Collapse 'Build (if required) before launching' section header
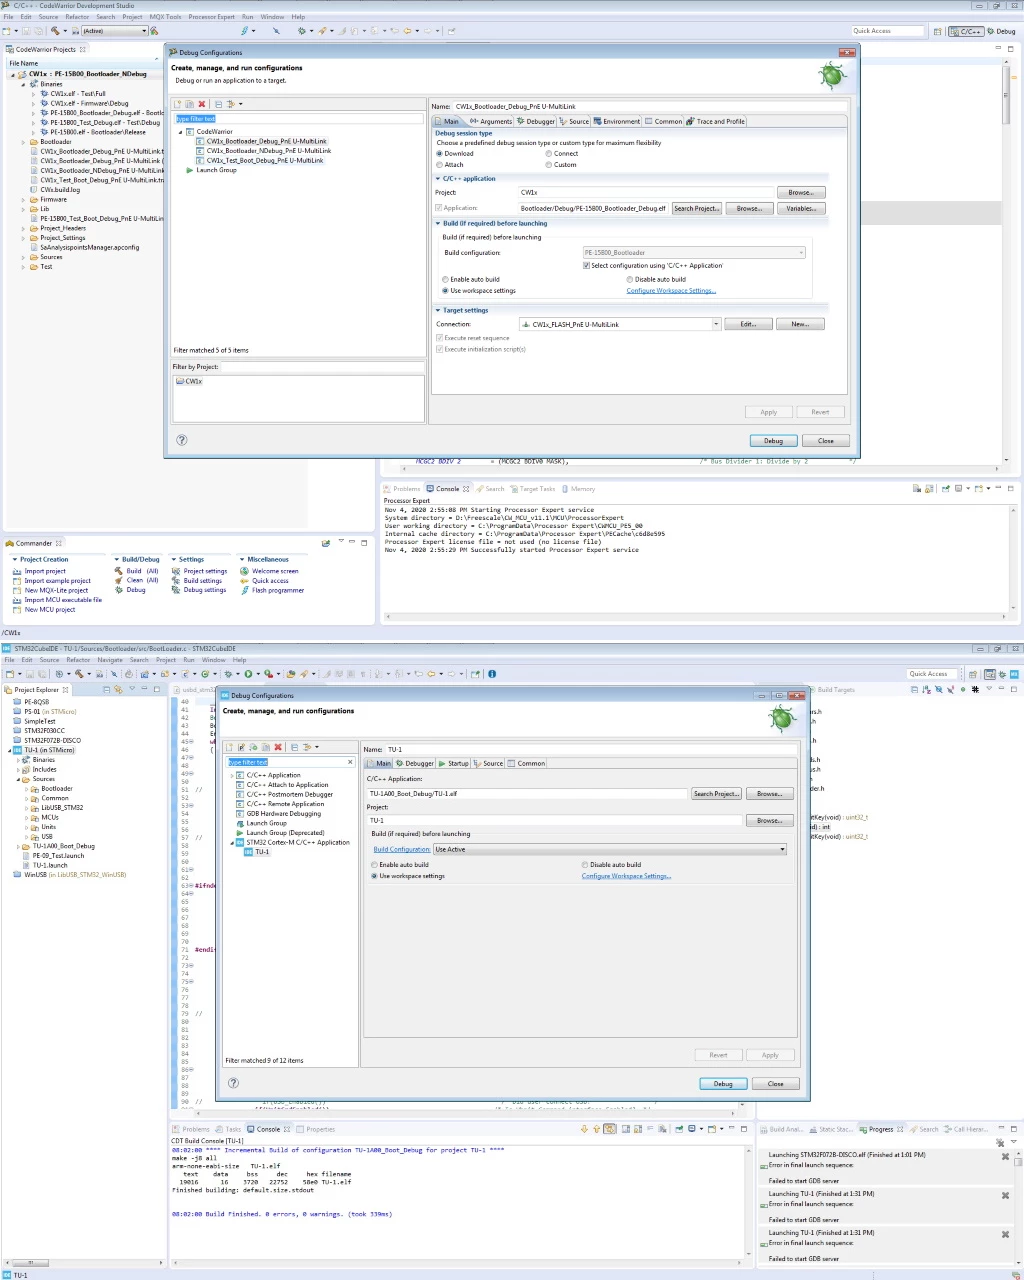 (438, 224)
